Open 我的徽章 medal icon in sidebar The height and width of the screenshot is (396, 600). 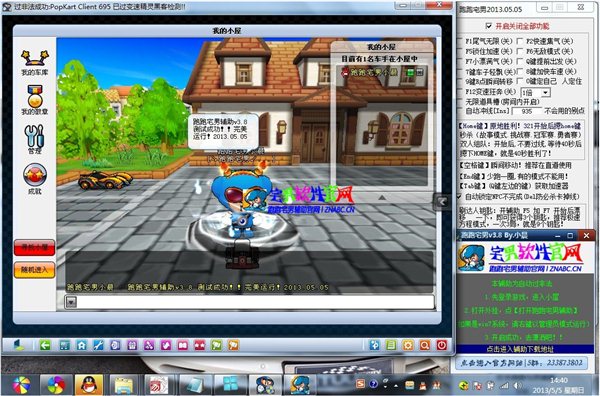click(35, 99)
